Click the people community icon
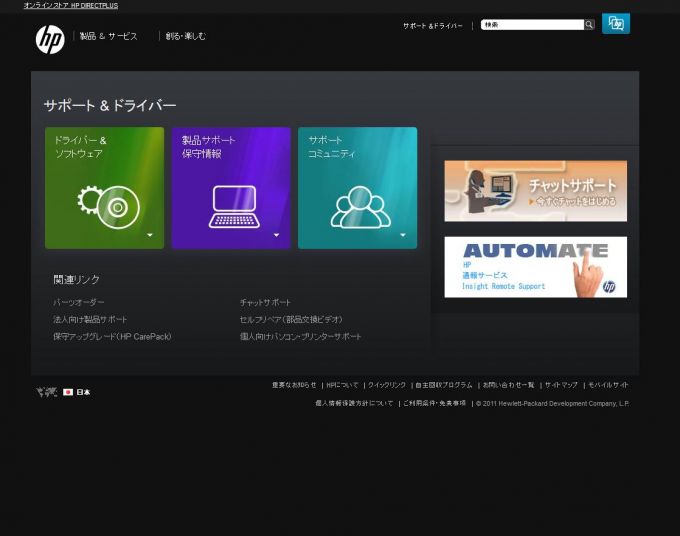 click(360, 207)
